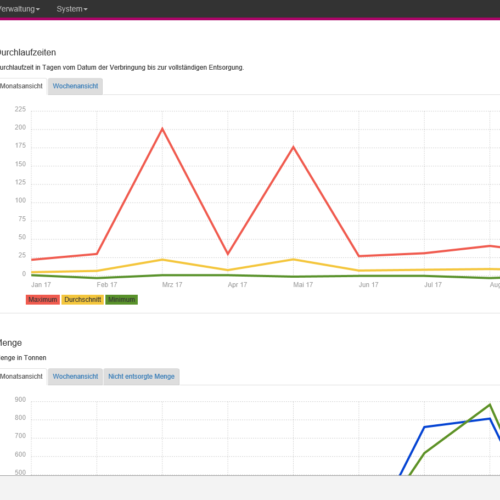Image resolution: width=500 pixels, height=500 pixels.
Task: Click the caret arrow next to System
Action: point(86,9)
